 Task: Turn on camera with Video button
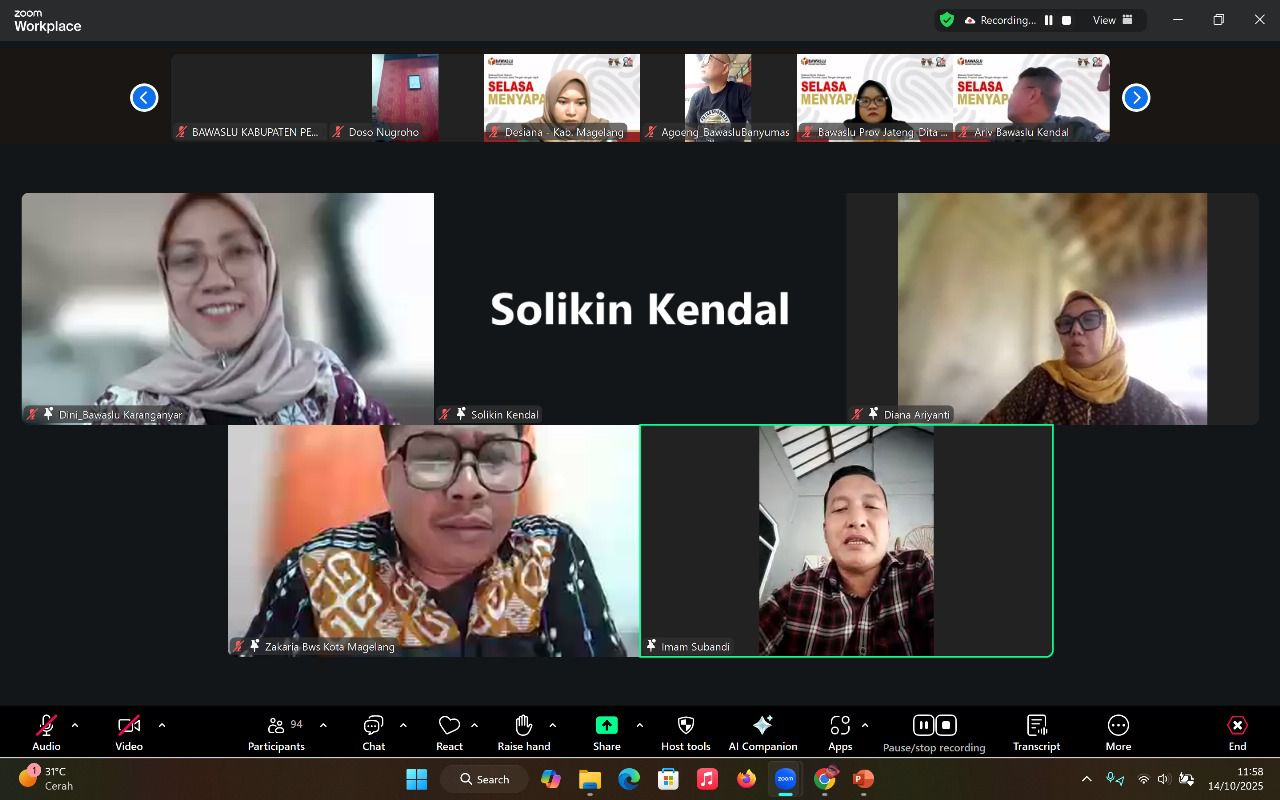click(129, 732)
